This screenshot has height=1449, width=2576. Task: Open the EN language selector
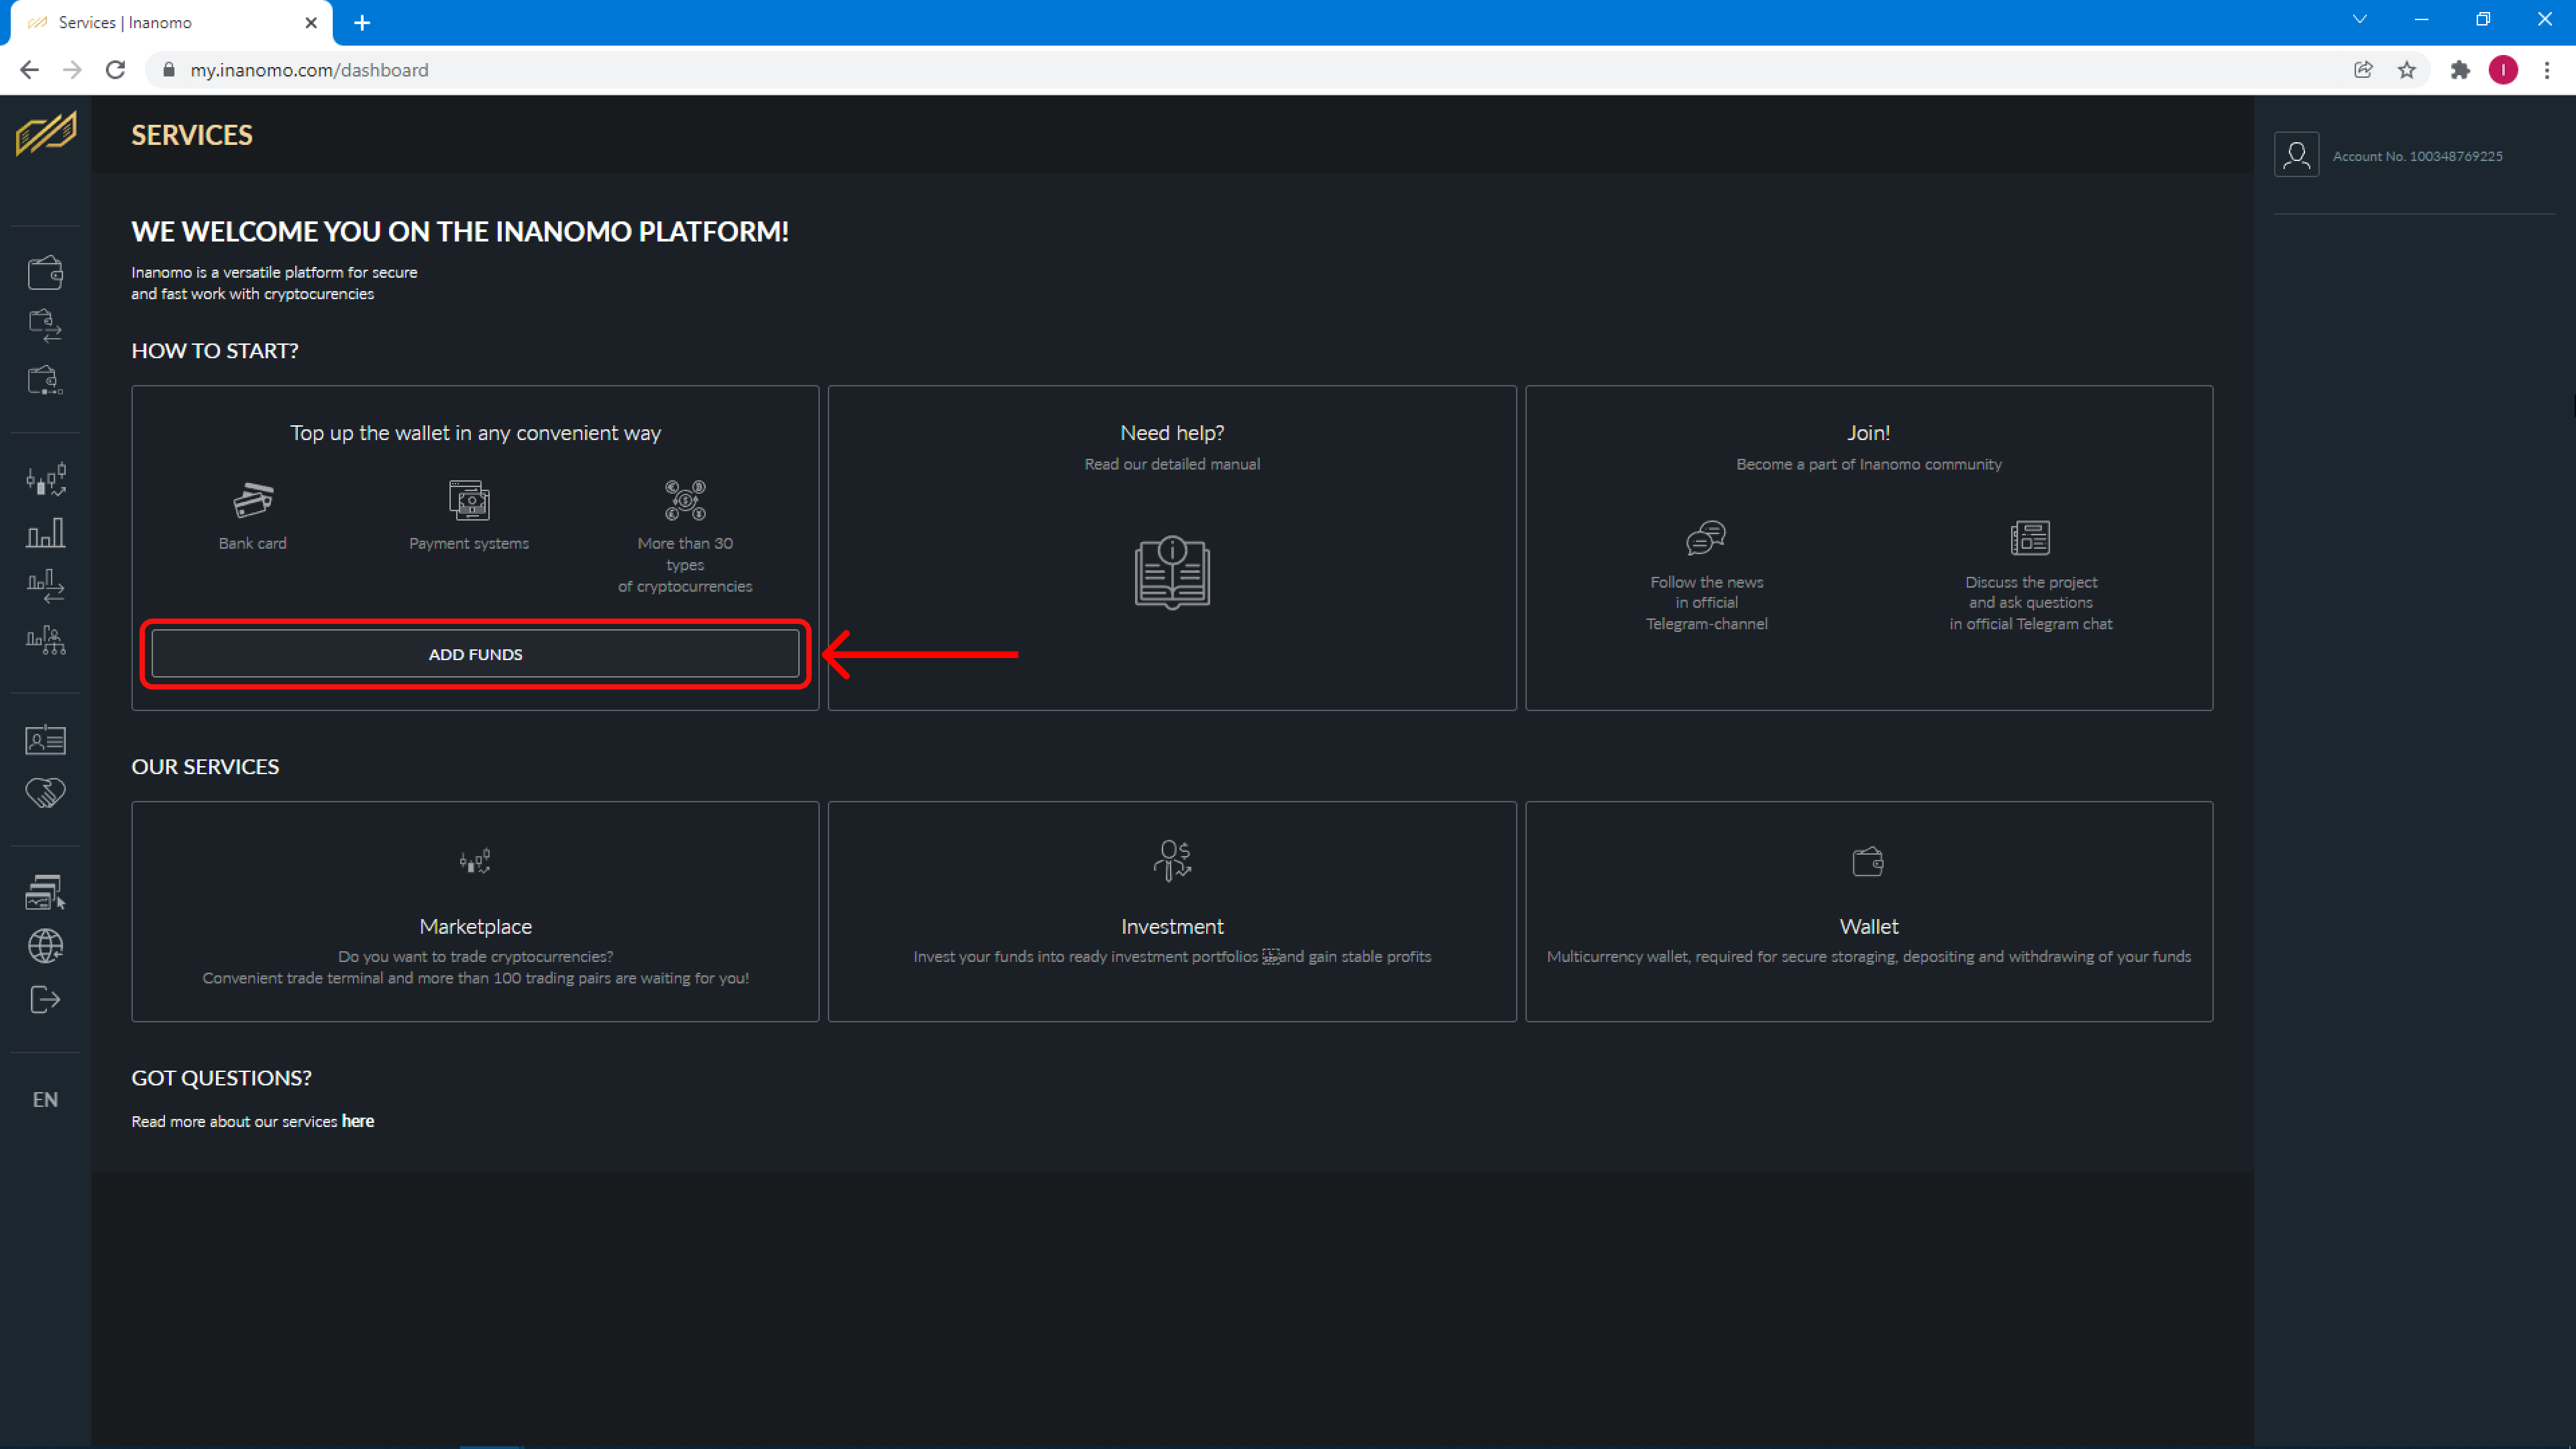coord(45,1100)
